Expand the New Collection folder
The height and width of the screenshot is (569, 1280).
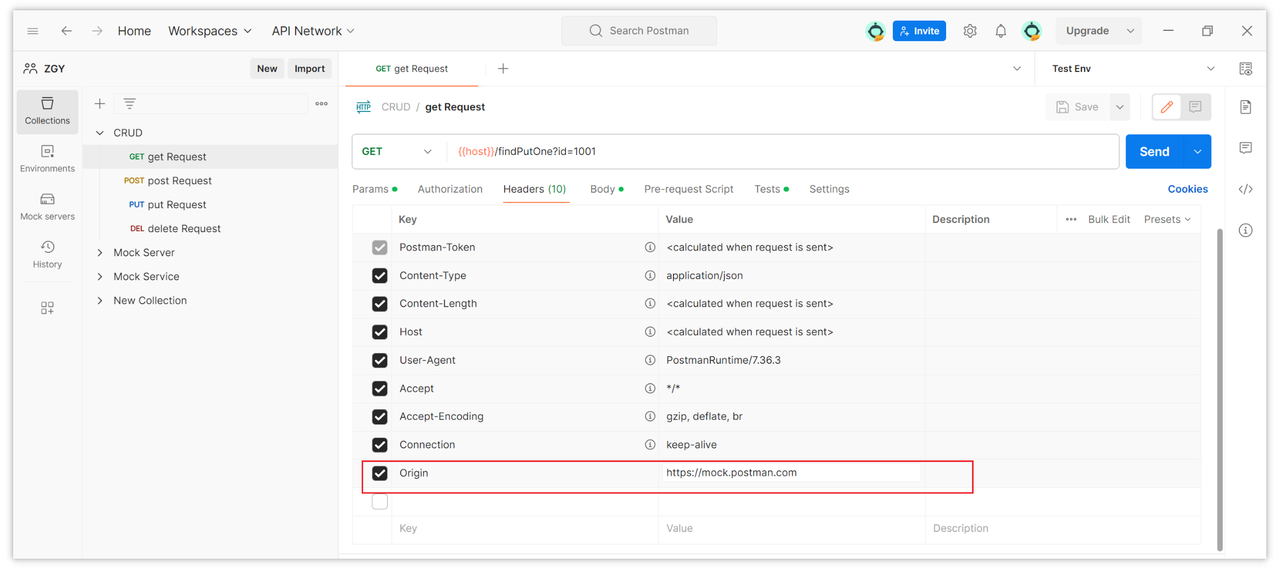(100, 301)
